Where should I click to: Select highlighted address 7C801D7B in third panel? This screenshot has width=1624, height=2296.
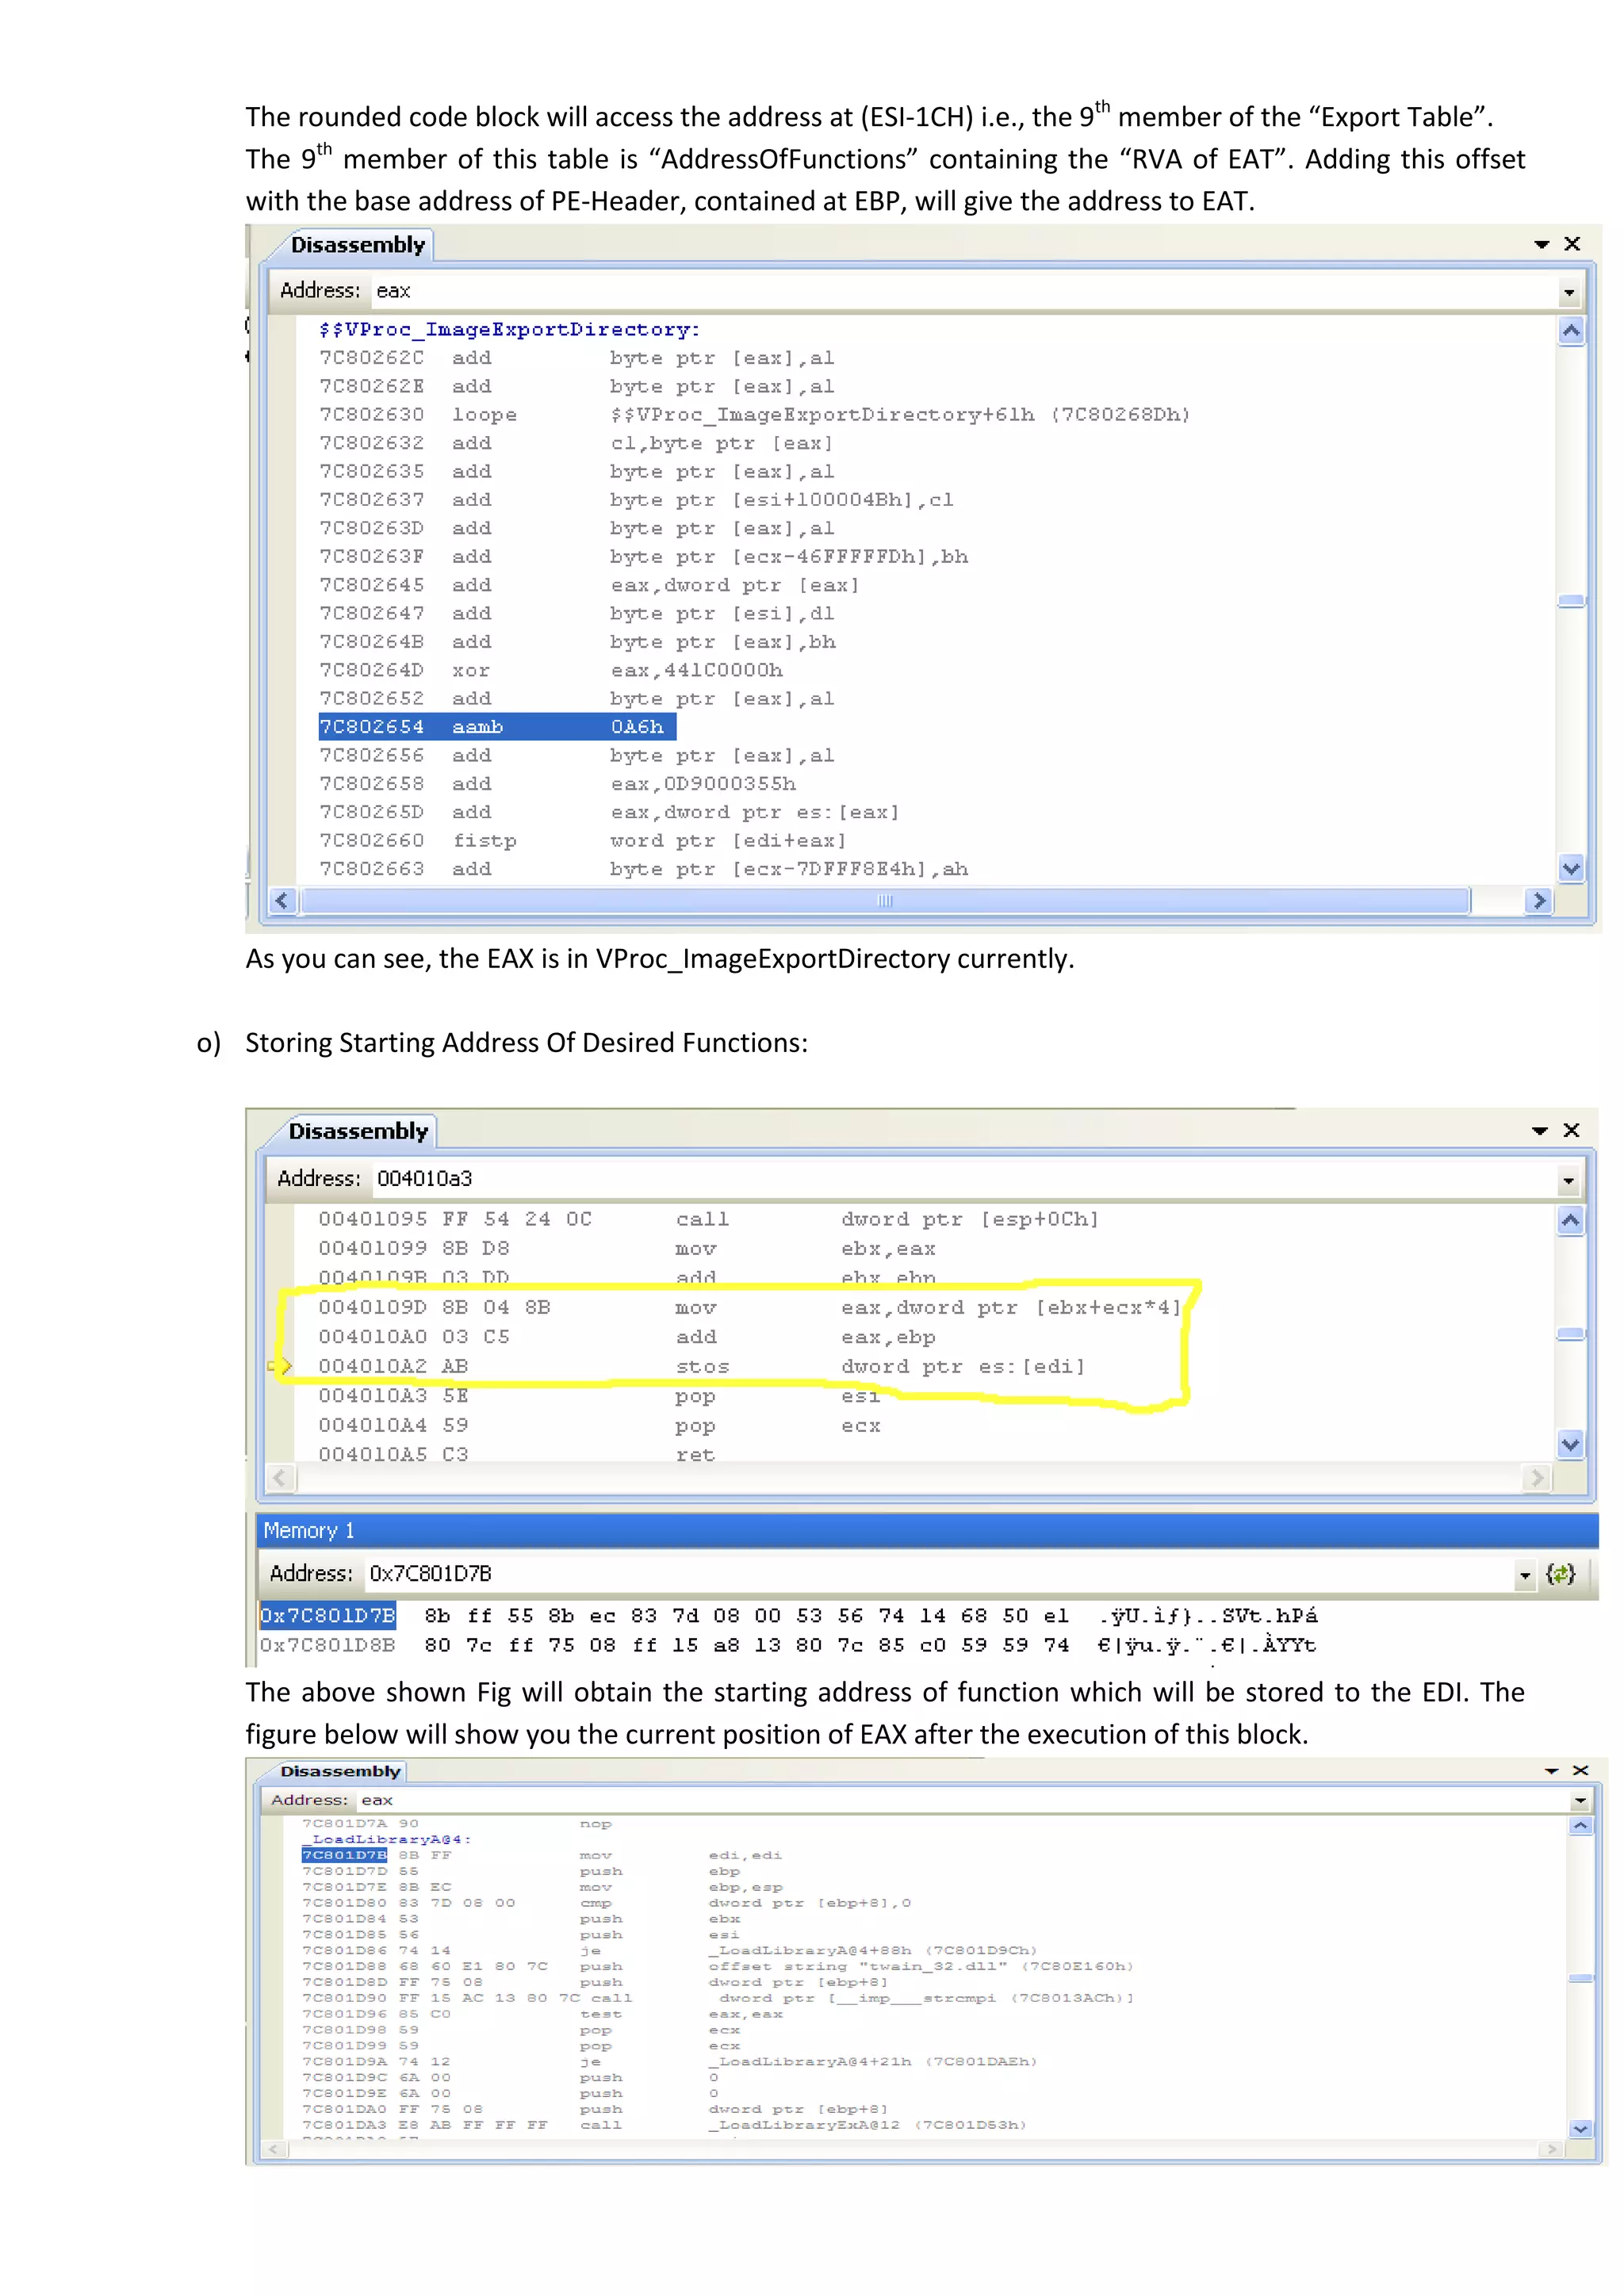[344, 1855]
